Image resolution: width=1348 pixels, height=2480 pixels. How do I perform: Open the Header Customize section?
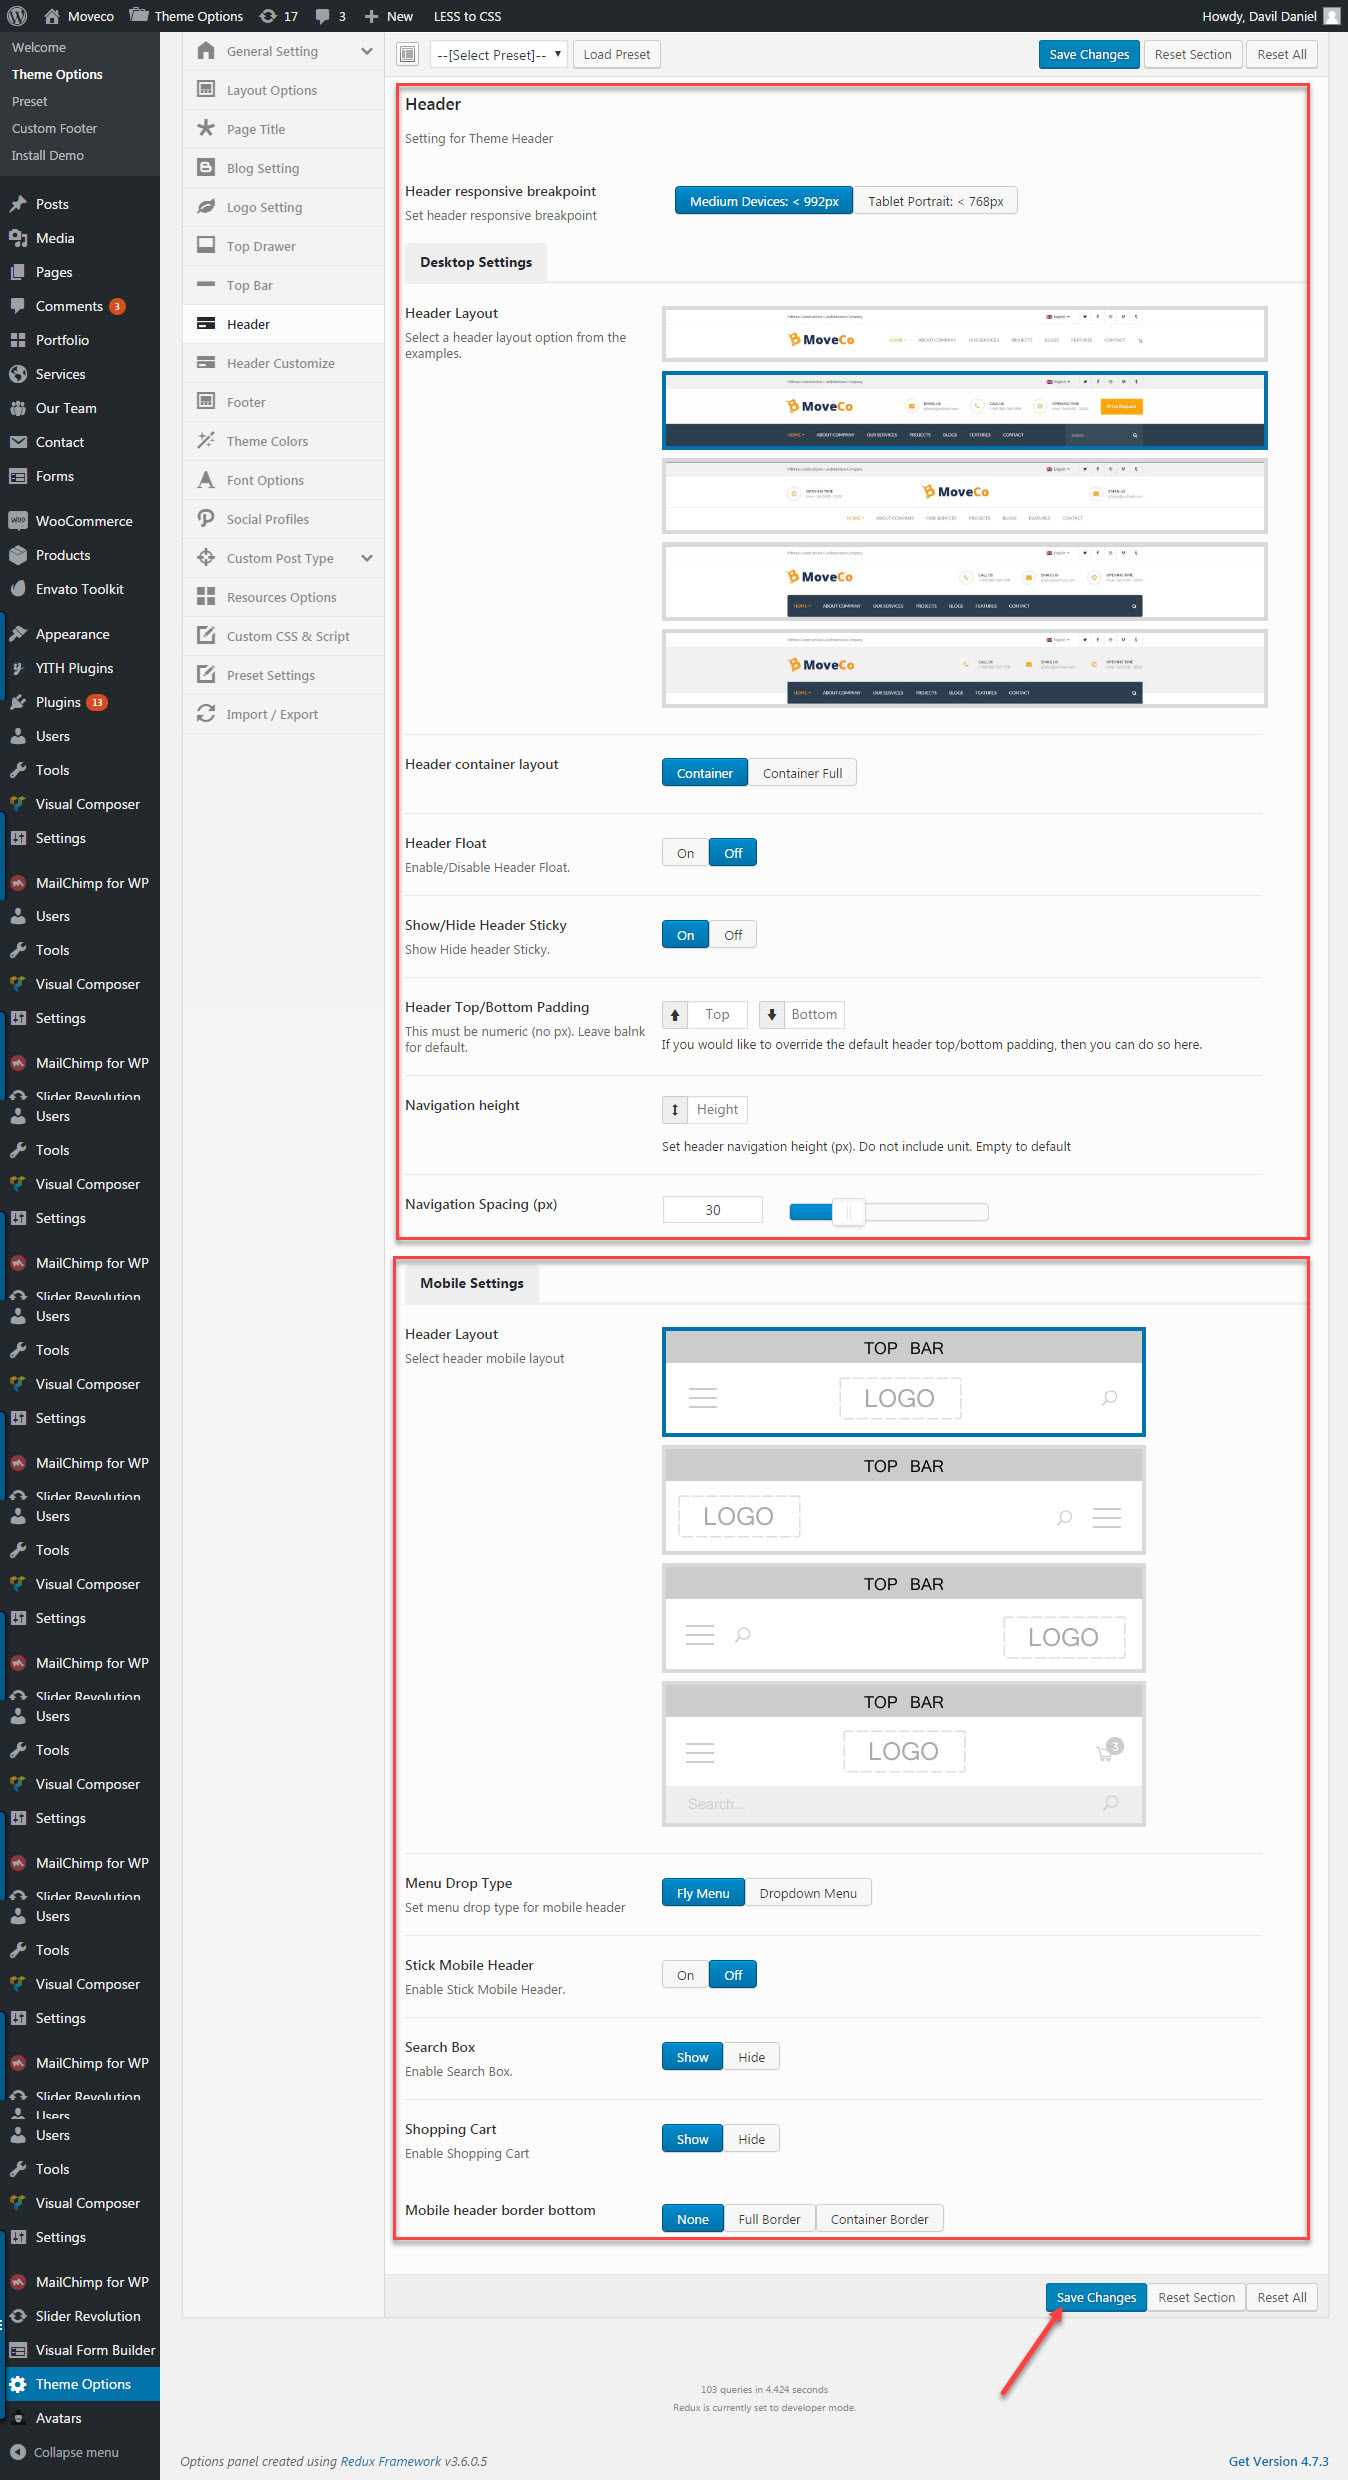pos(283,363)
